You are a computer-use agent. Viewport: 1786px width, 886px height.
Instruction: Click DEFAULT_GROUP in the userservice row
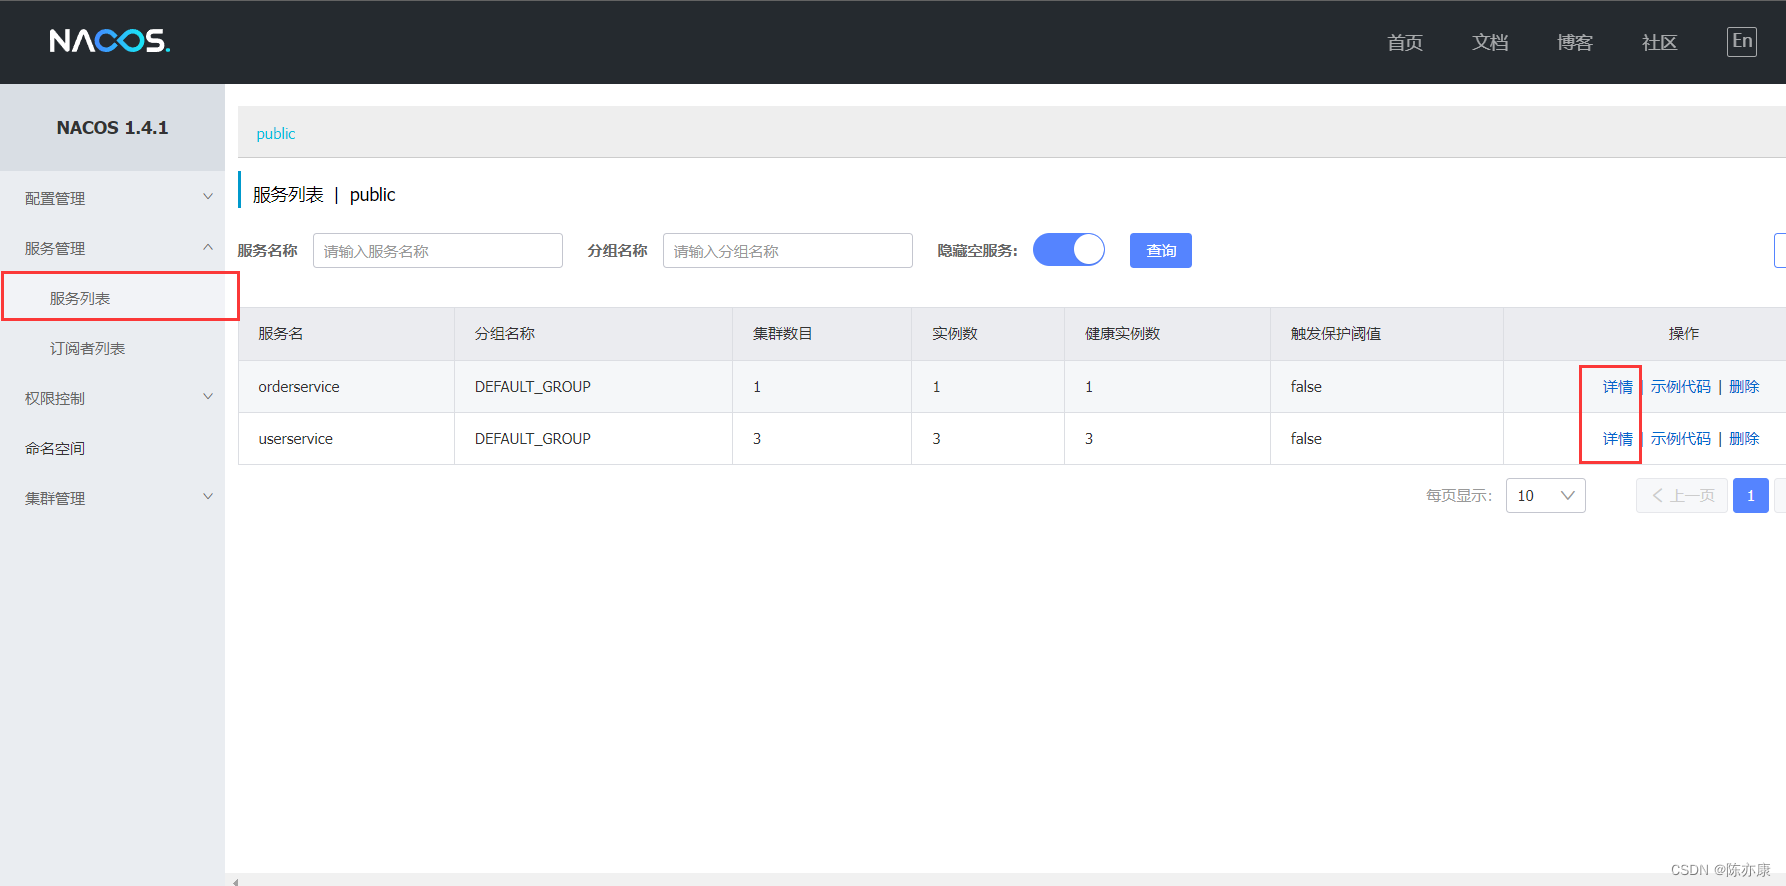tap(533, 439)
